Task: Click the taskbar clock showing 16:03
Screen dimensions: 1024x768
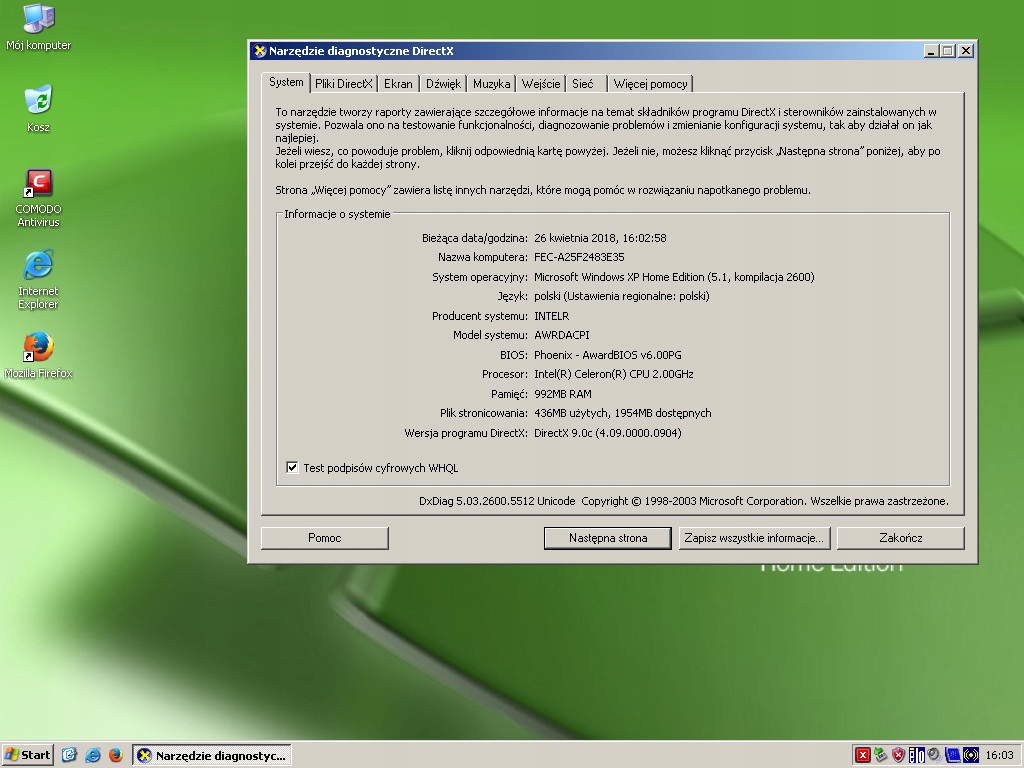Action: coord(999,756)
